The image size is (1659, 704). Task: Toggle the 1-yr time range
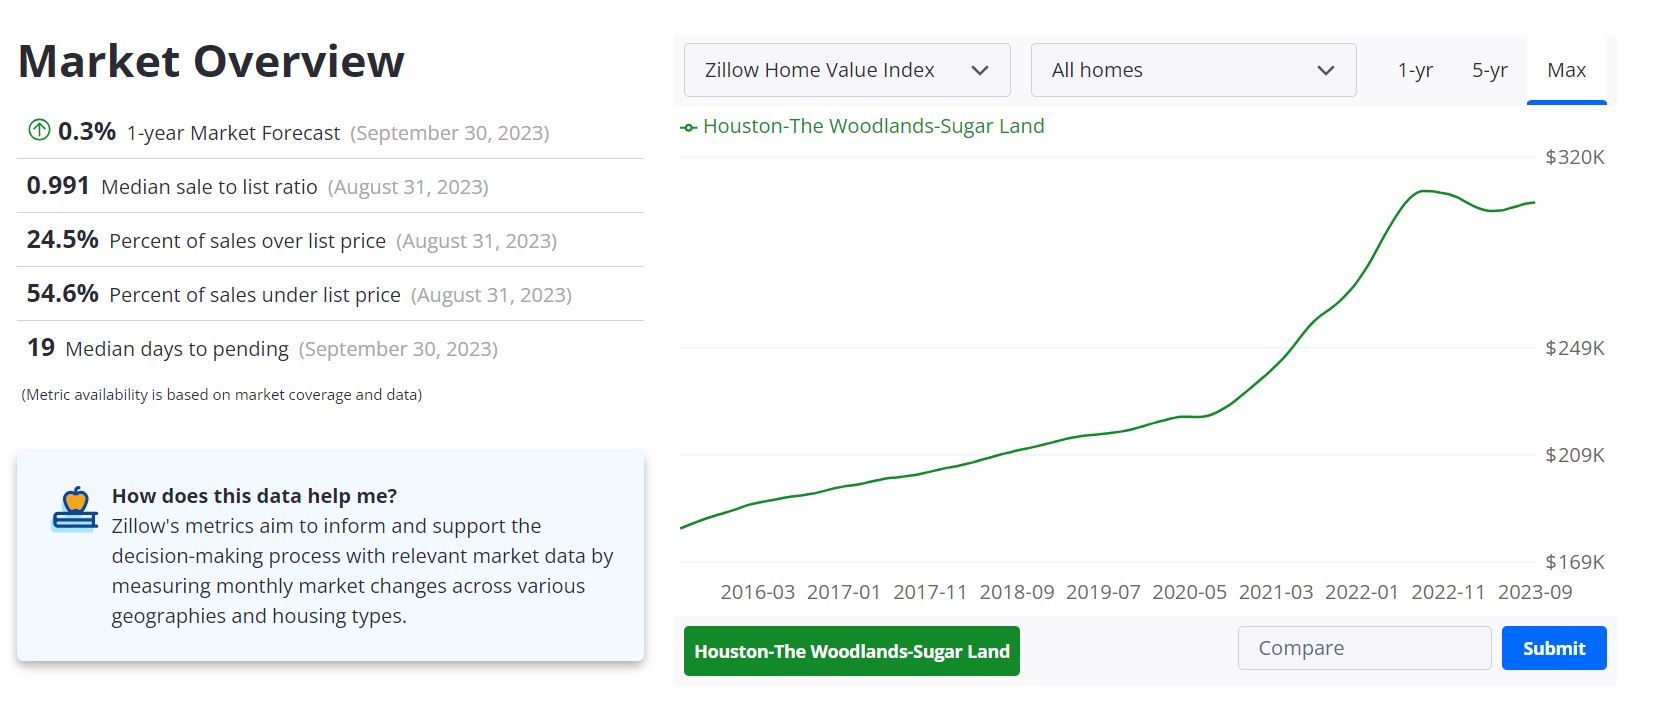pyautogui.click(x=1415, y=70)
